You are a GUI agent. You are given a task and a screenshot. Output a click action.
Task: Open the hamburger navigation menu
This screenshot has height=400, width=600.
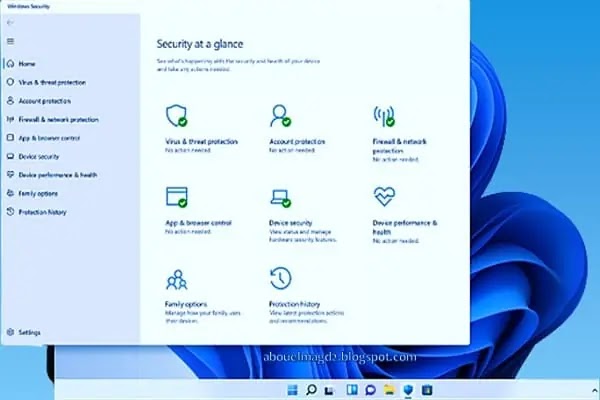(x=10, y=41)
